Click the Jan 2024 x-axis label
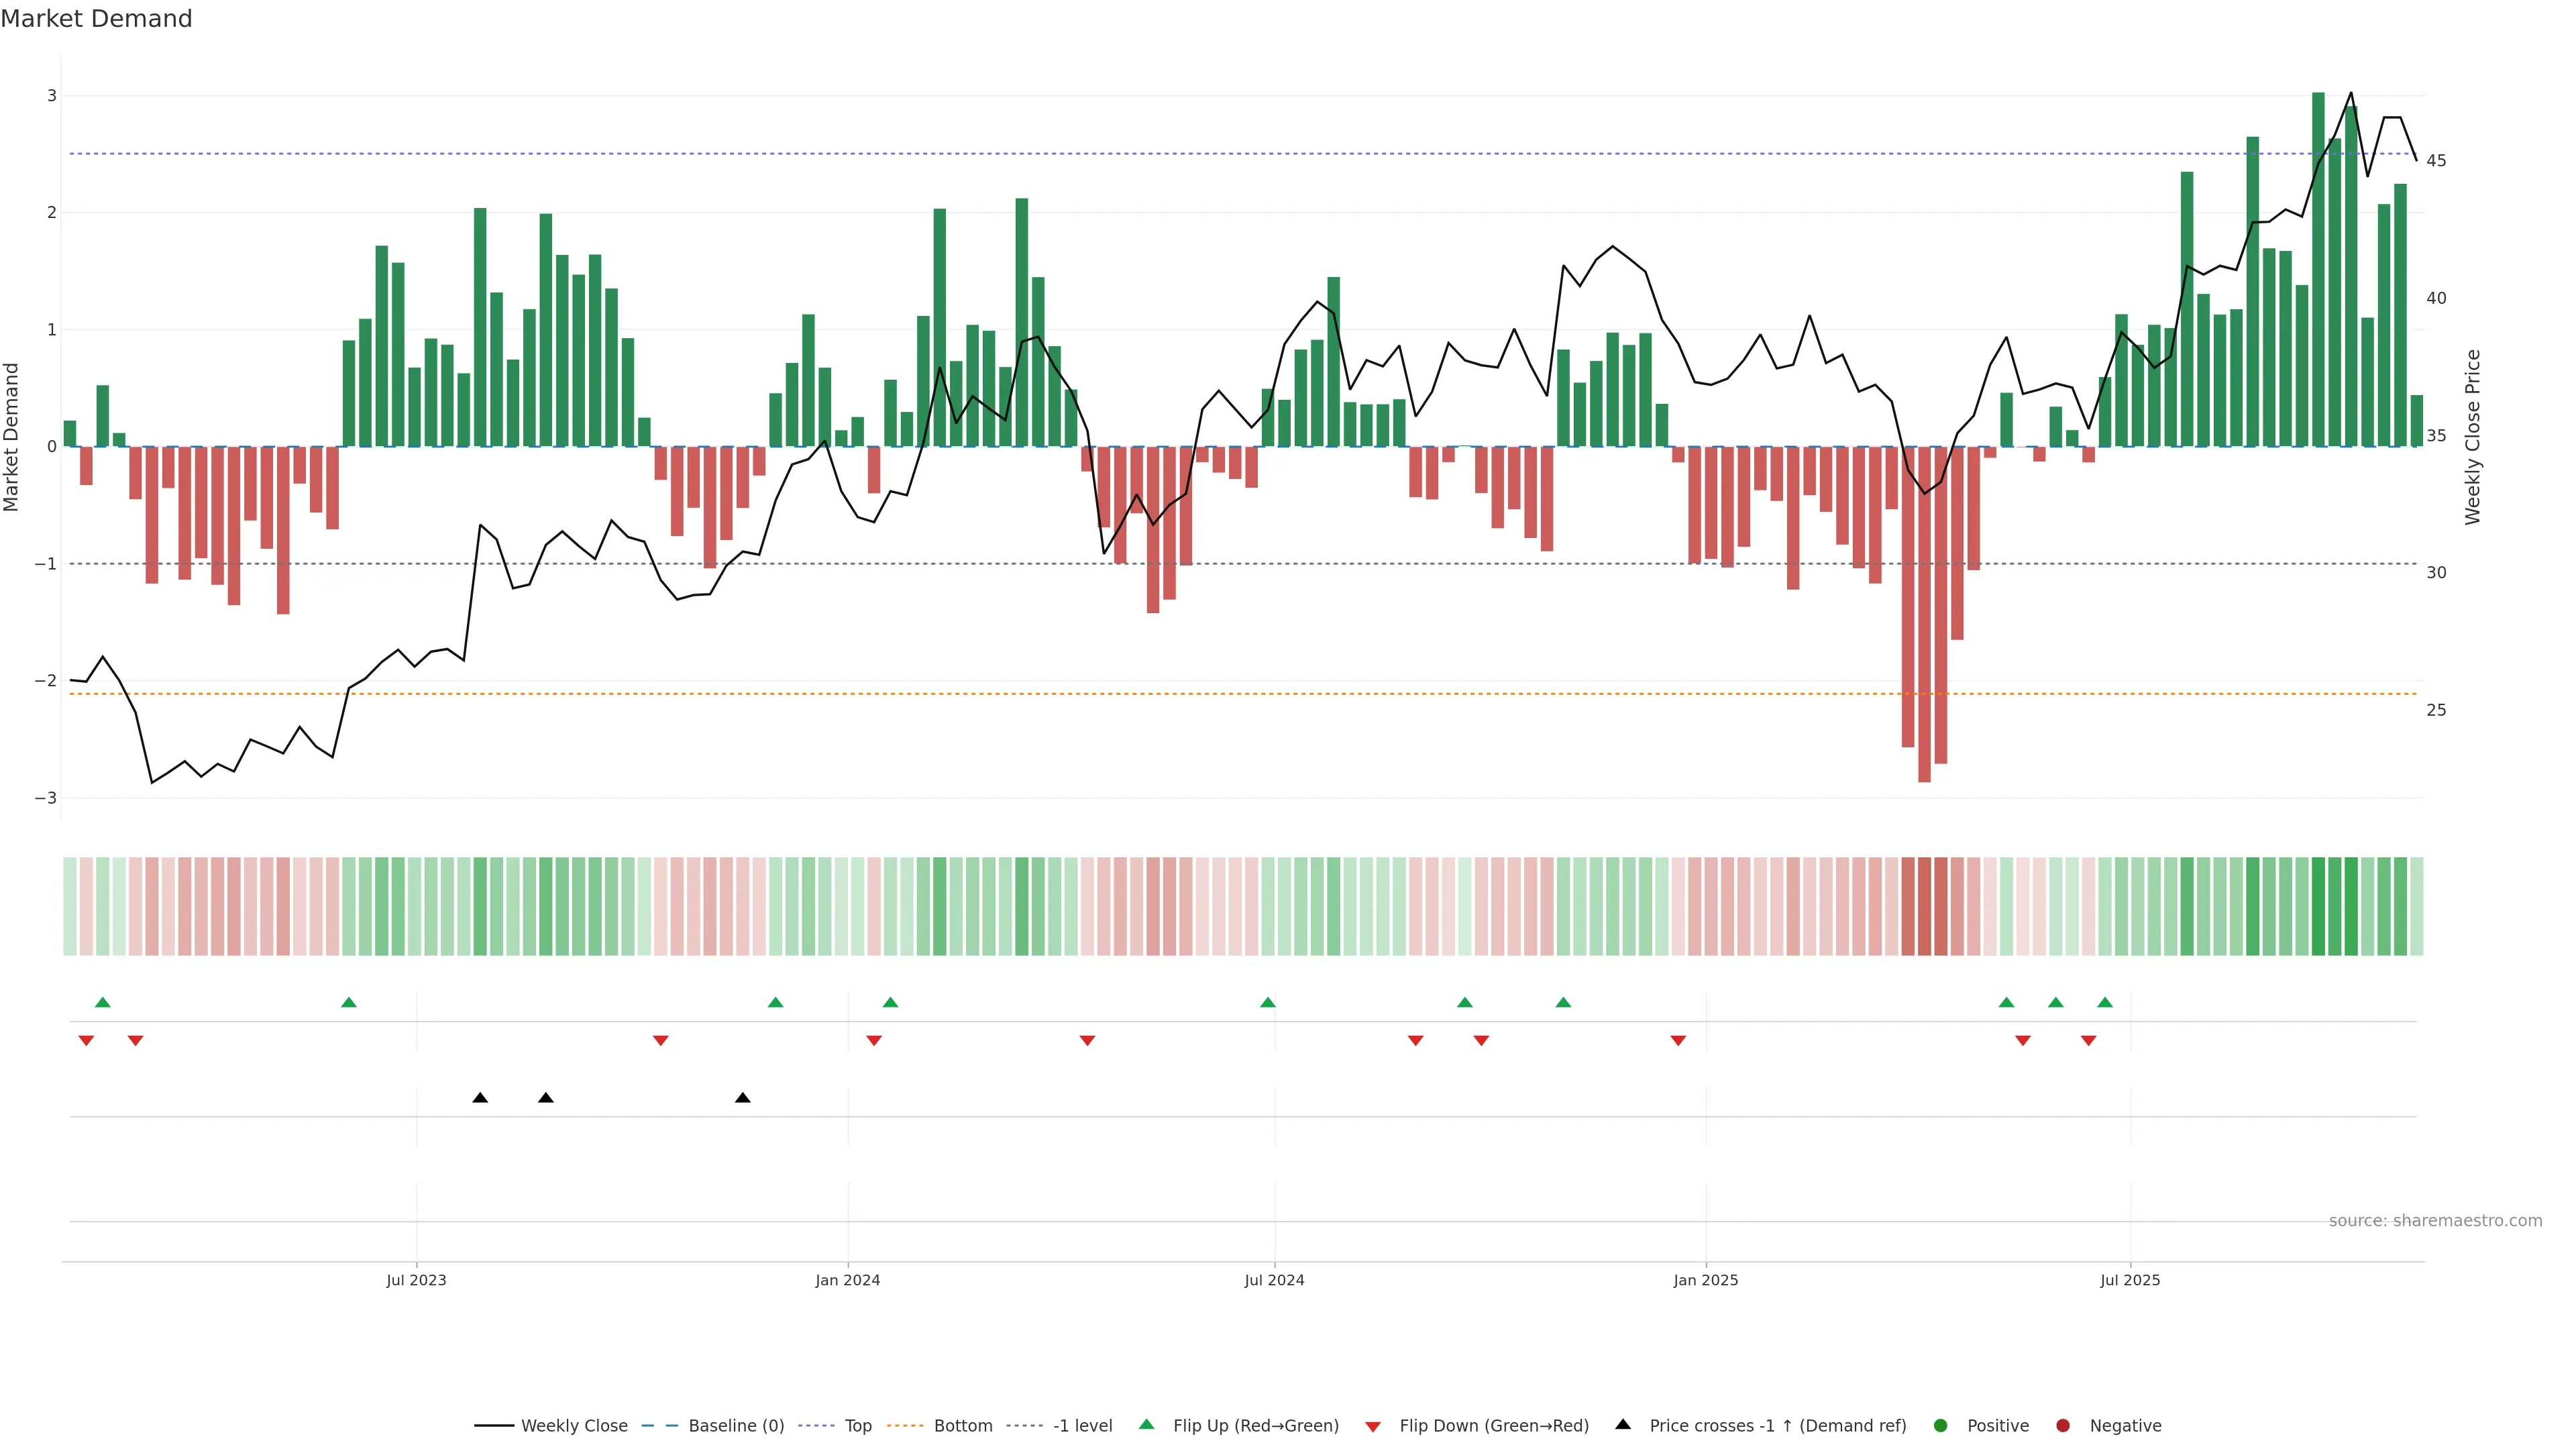The height and width of the screenshot is (1449, 2576). 847,1281
